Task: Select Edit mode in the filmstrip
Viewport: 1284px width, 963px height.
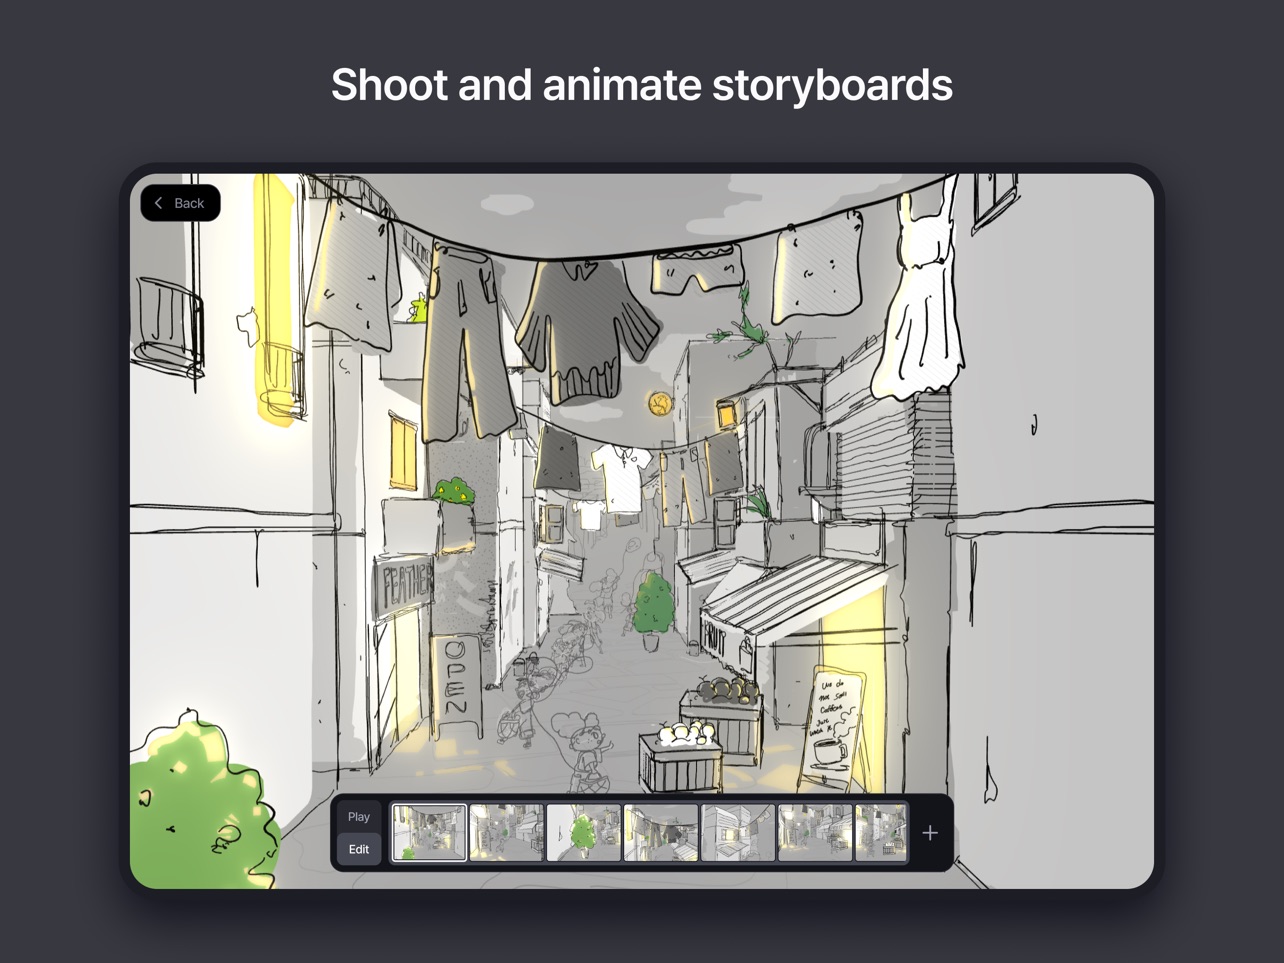Action: coord(359,849)
